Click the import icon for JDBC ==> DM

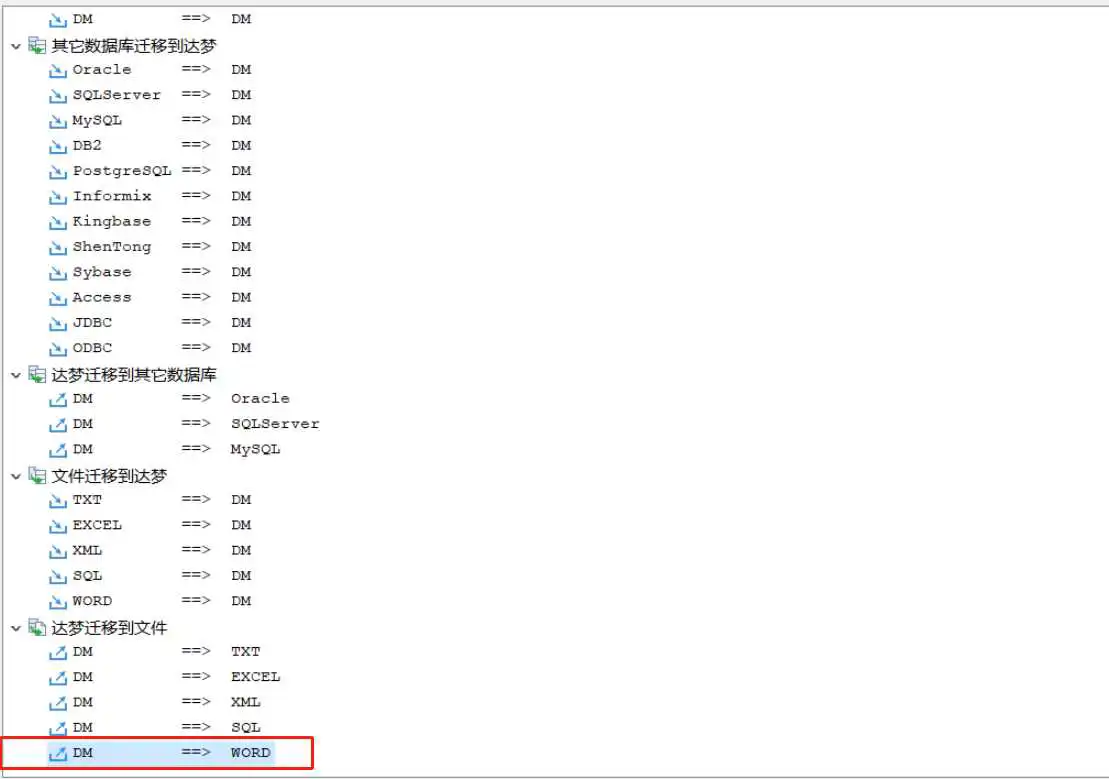tap(58, 323)
